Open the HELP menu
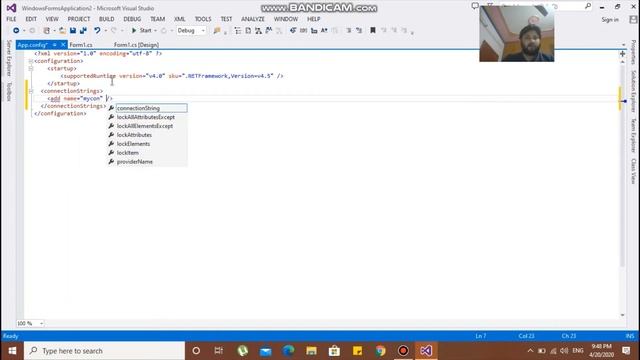 coord(313,19)
